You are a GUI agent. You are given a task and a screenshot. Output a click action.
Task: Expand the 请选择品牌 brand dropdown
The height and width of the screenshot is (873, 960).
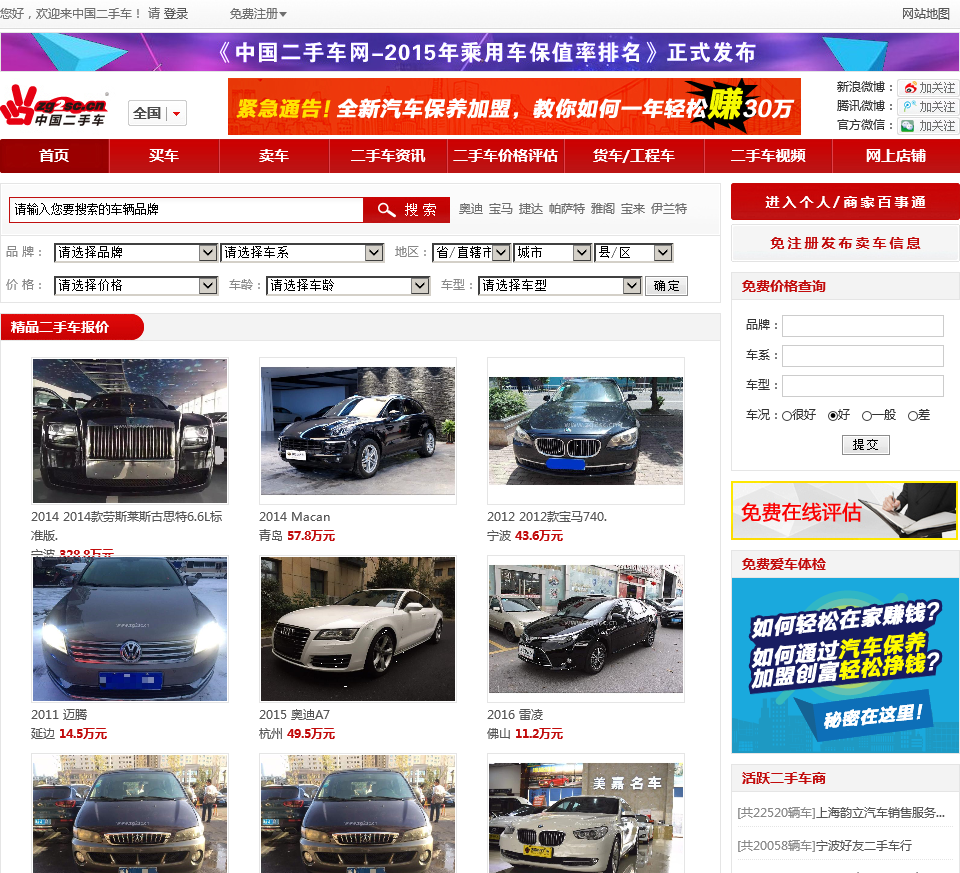[x=136, y=252]
